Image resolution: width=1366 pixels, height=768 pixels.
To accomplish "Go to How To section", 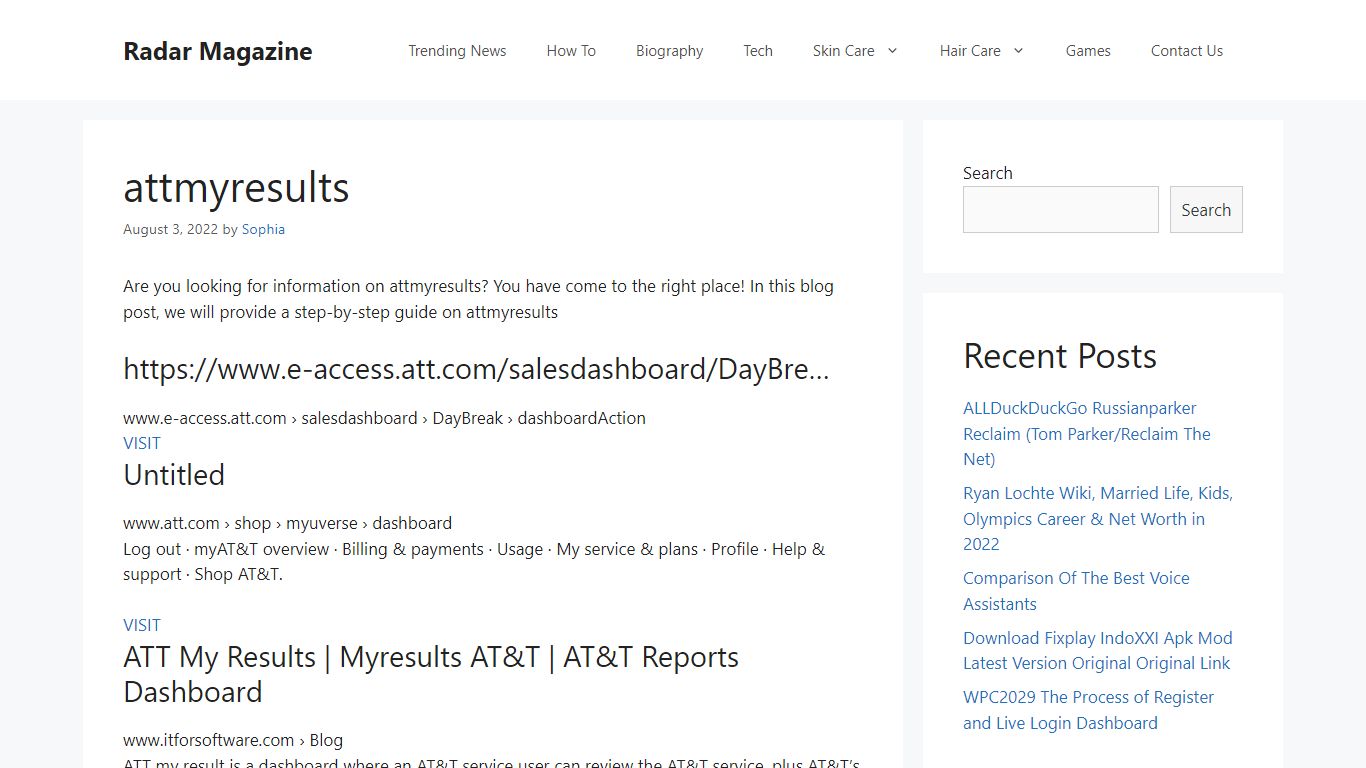I will pos(571,51).
